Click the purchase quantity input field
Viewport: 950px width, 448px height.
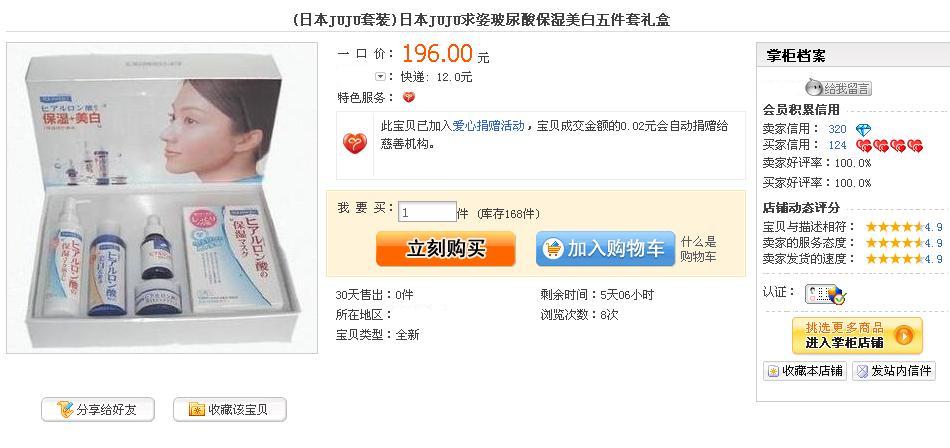pos(427,212)
